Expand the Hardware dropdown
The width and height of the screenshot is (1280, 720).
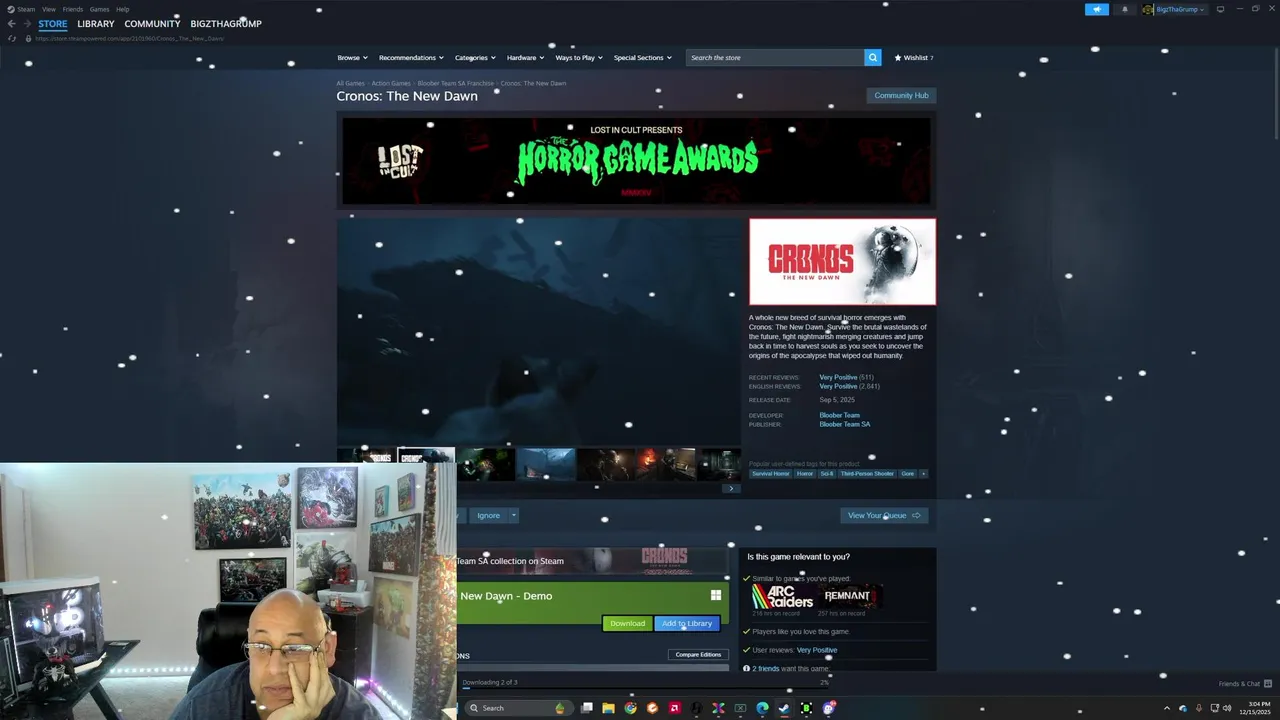[526, 58]
